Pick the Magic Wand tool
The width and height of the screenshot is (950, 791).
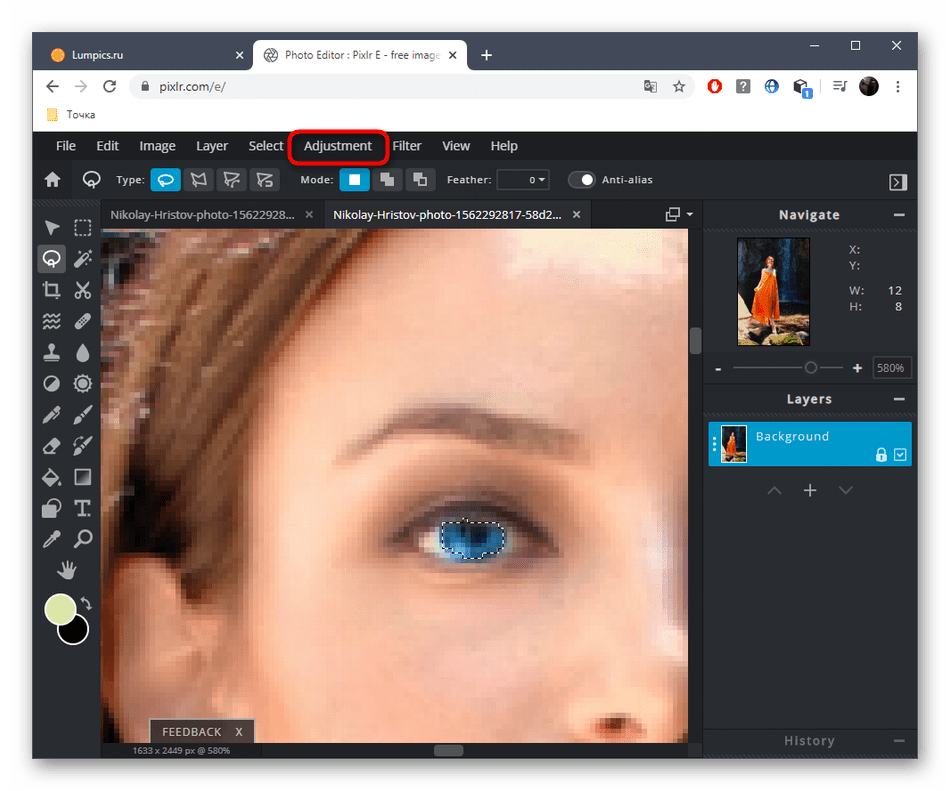click(83, 259)
